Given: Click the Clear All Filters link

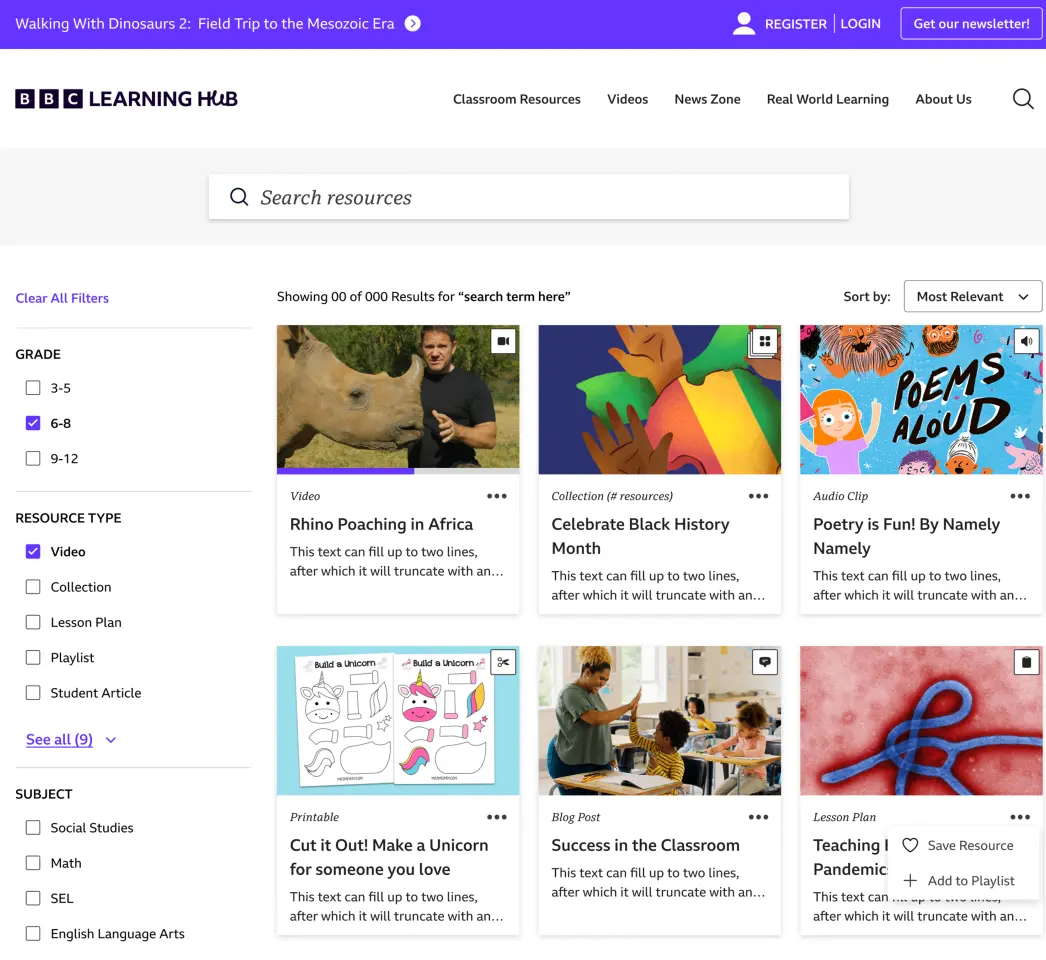Looking at the screenshot, I should point(62,298).
